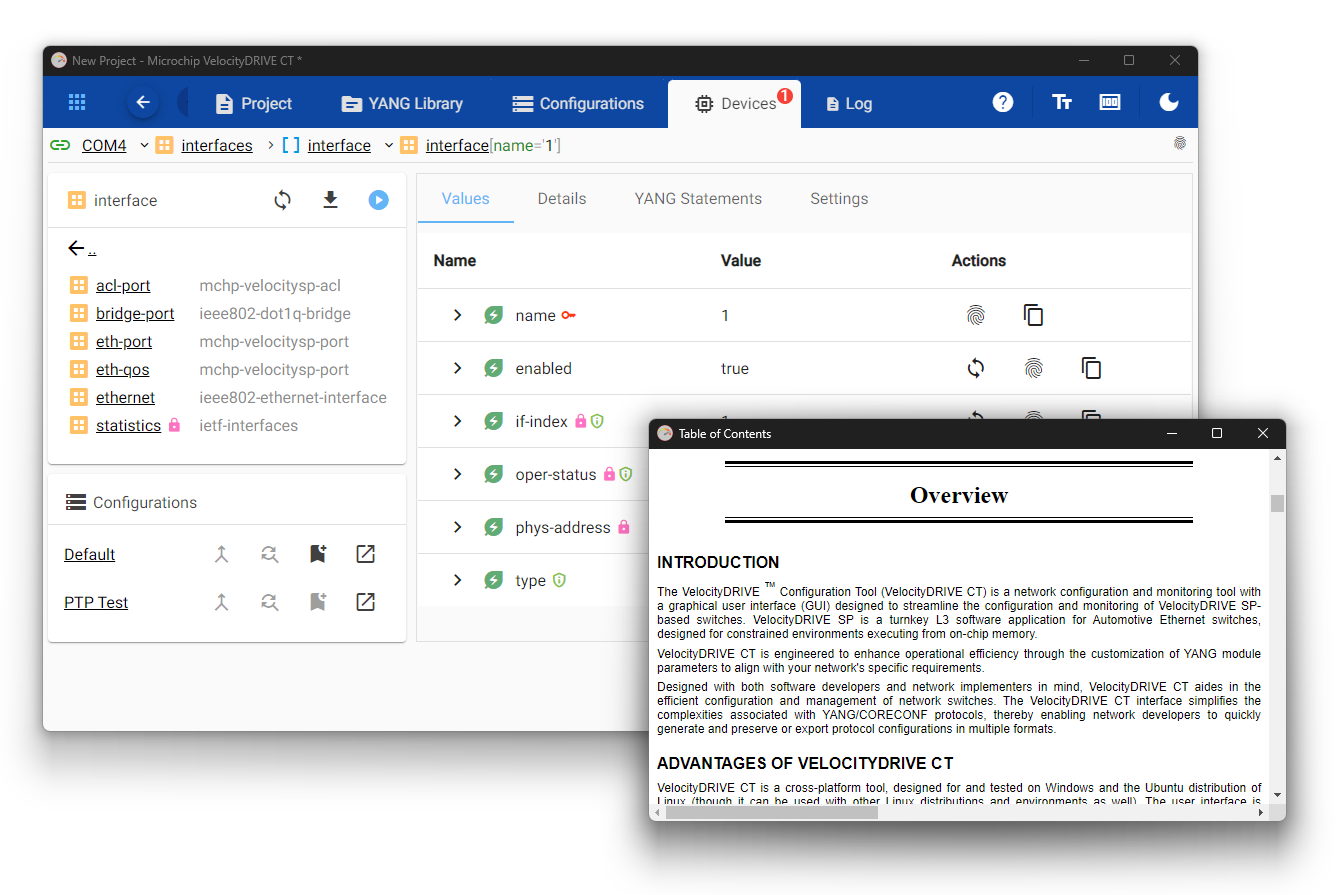Expand the oper-status row
1343x895 pixels.
pos(458,474)
